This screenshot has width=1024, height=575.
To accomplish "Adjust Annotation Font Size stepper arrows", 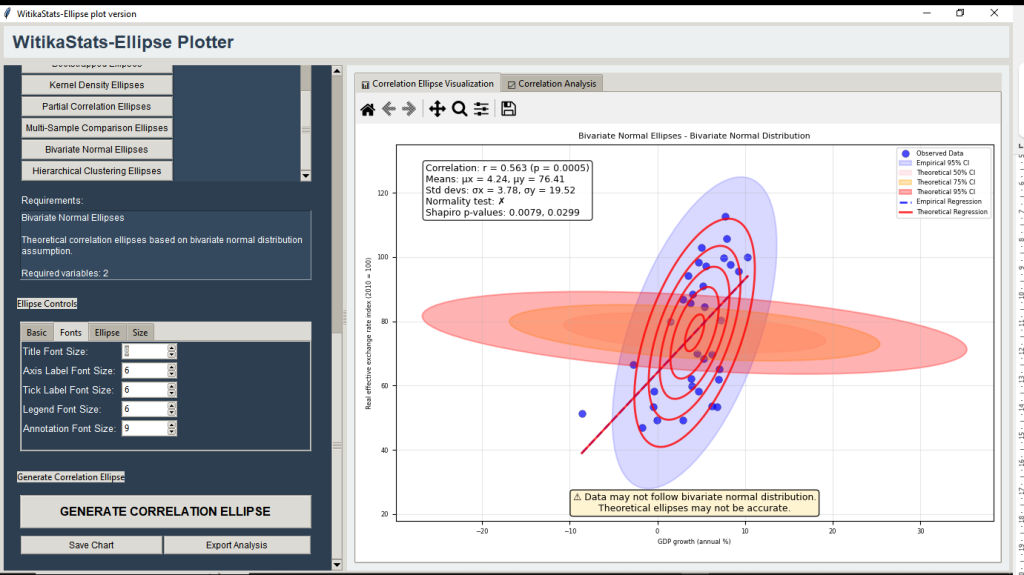I will click(x=172, y=429).
